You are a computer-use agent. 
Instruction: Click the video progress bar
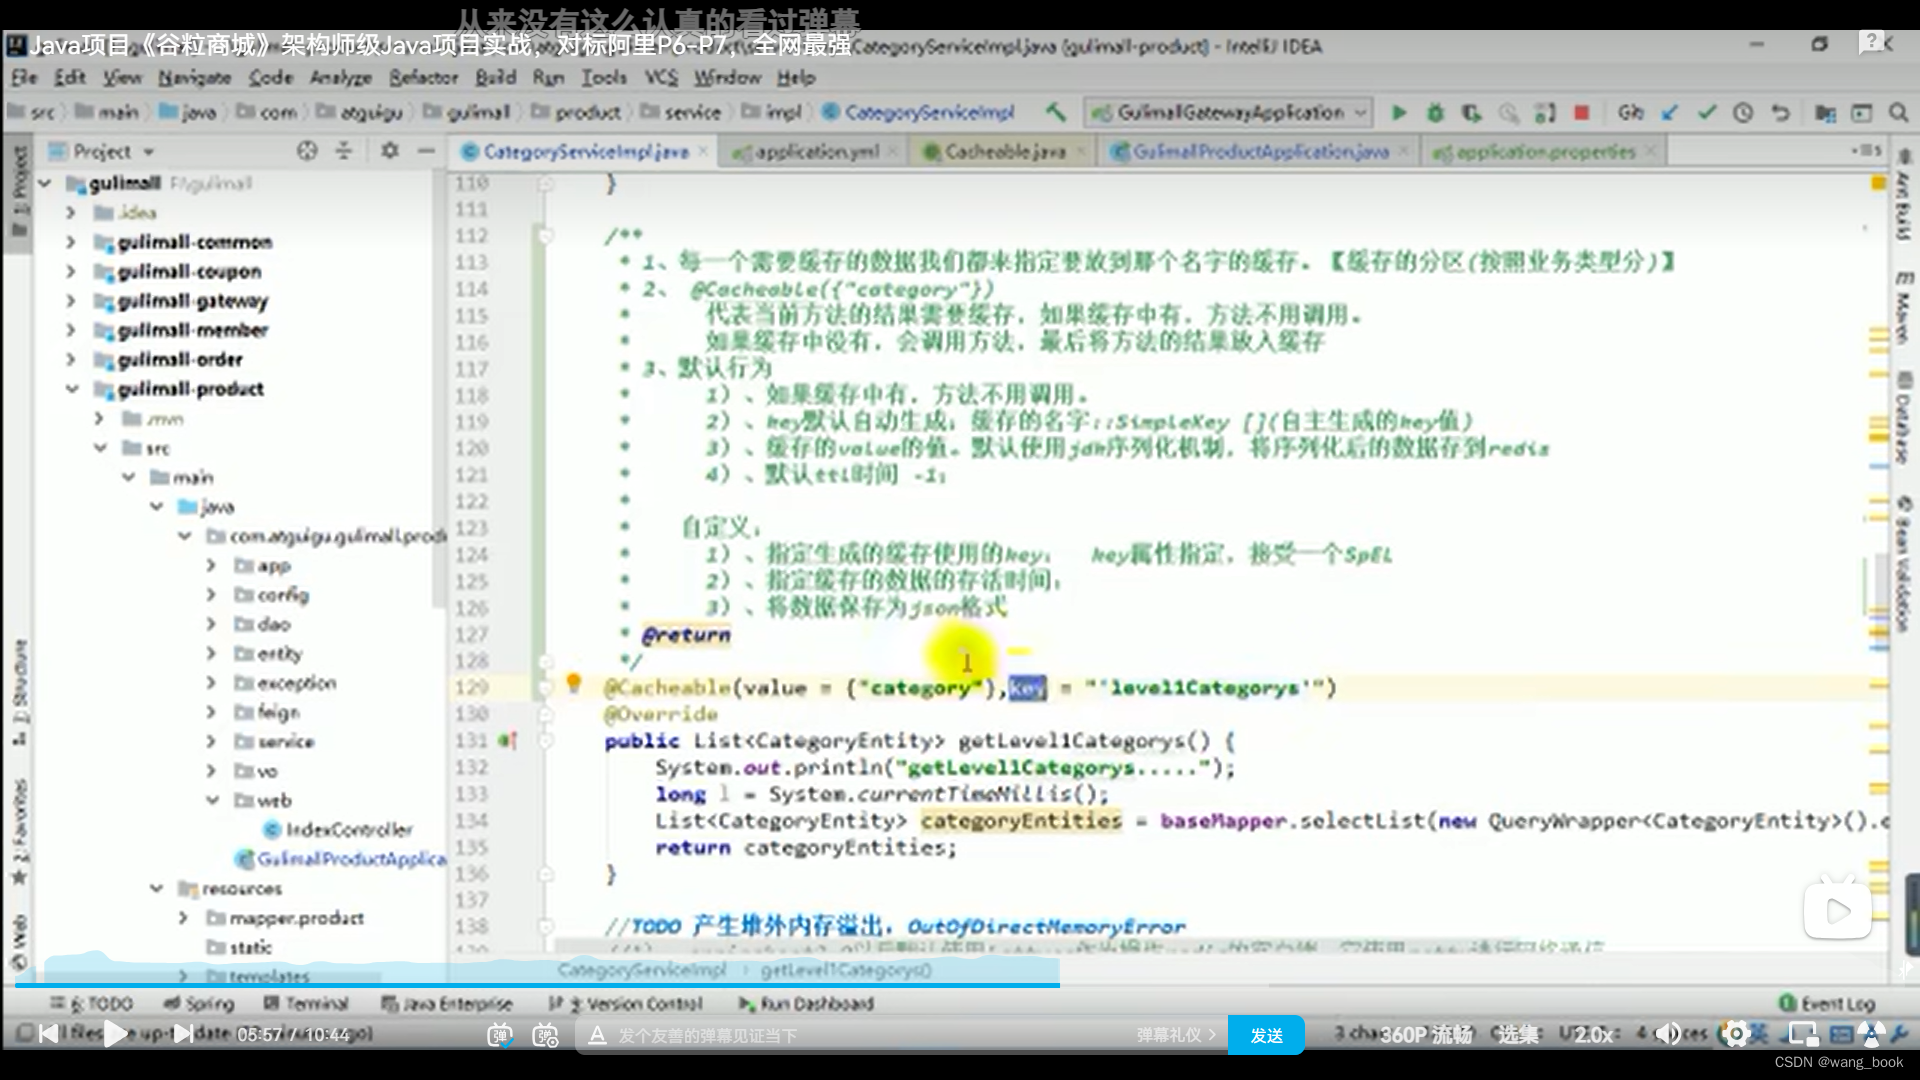click(x=960, y=985)
